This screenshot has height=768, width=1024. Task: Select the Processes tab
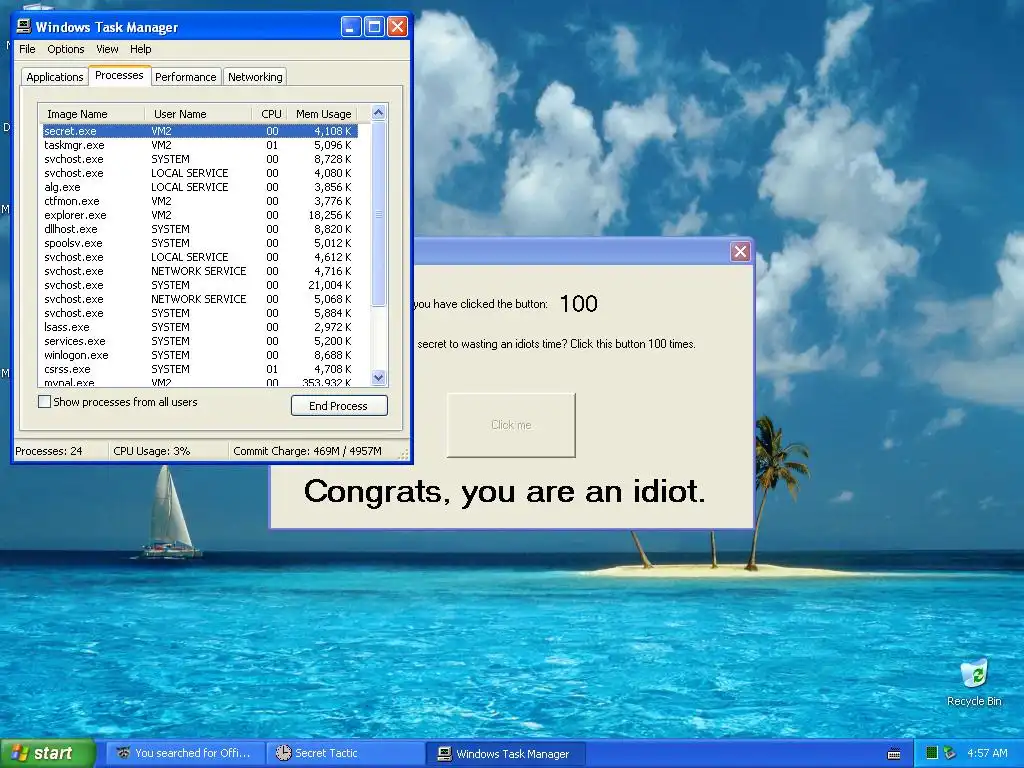[119, 75]
